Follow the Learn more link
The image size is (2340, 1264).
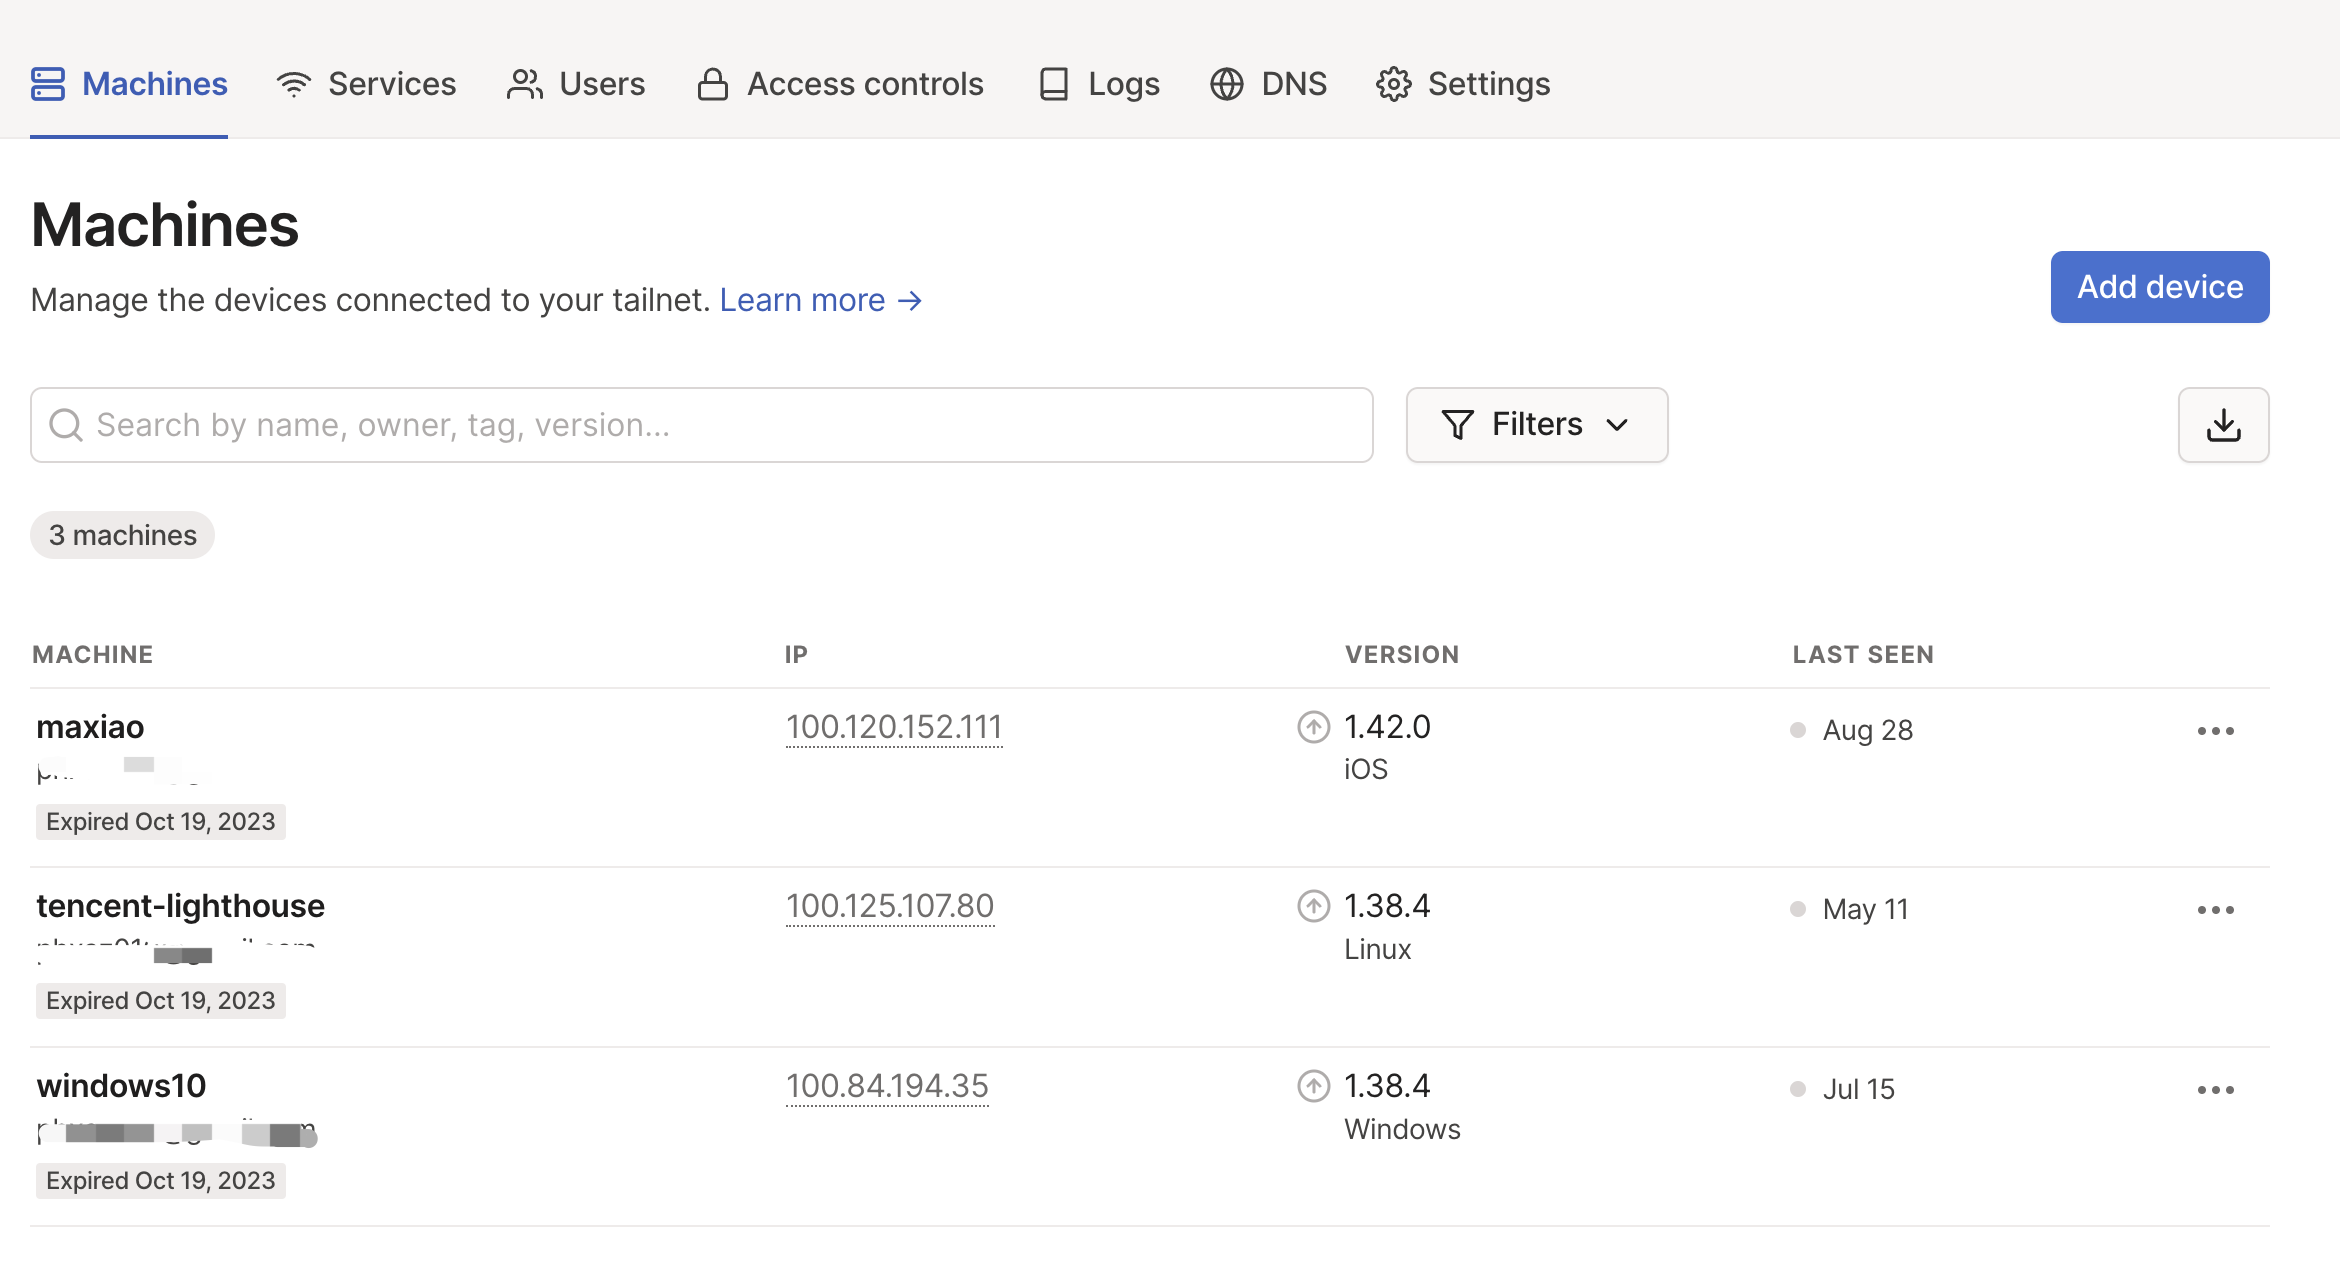pos(820,300)
